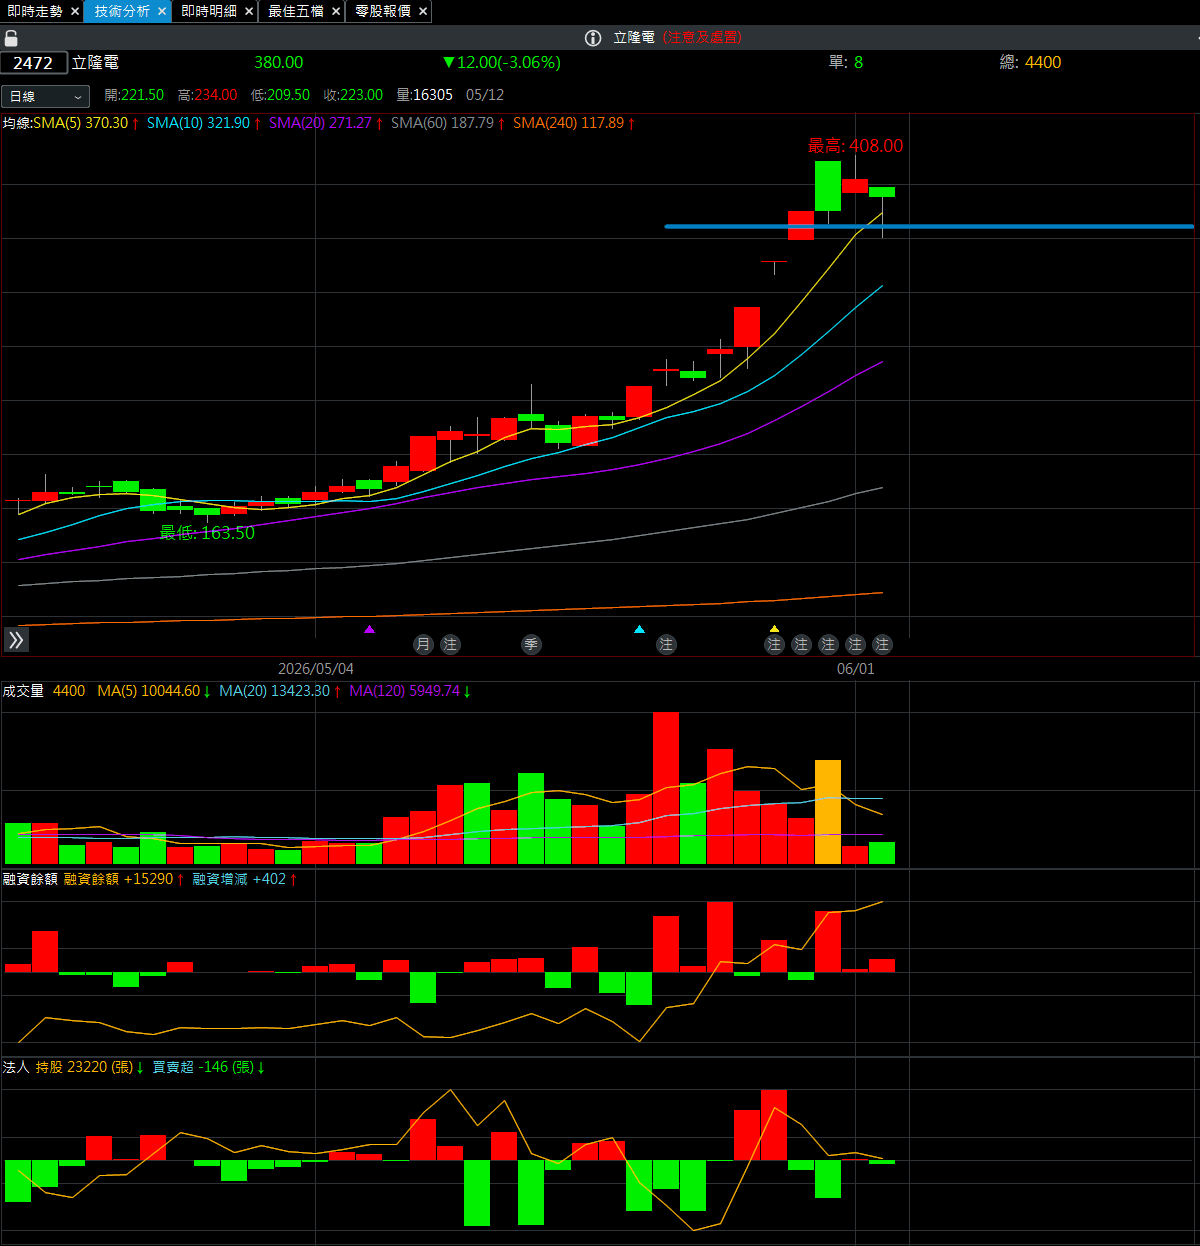Click the 融資增減 +402 value
The height and width of the screenshot is (1246, 1200).
(245, 879)
